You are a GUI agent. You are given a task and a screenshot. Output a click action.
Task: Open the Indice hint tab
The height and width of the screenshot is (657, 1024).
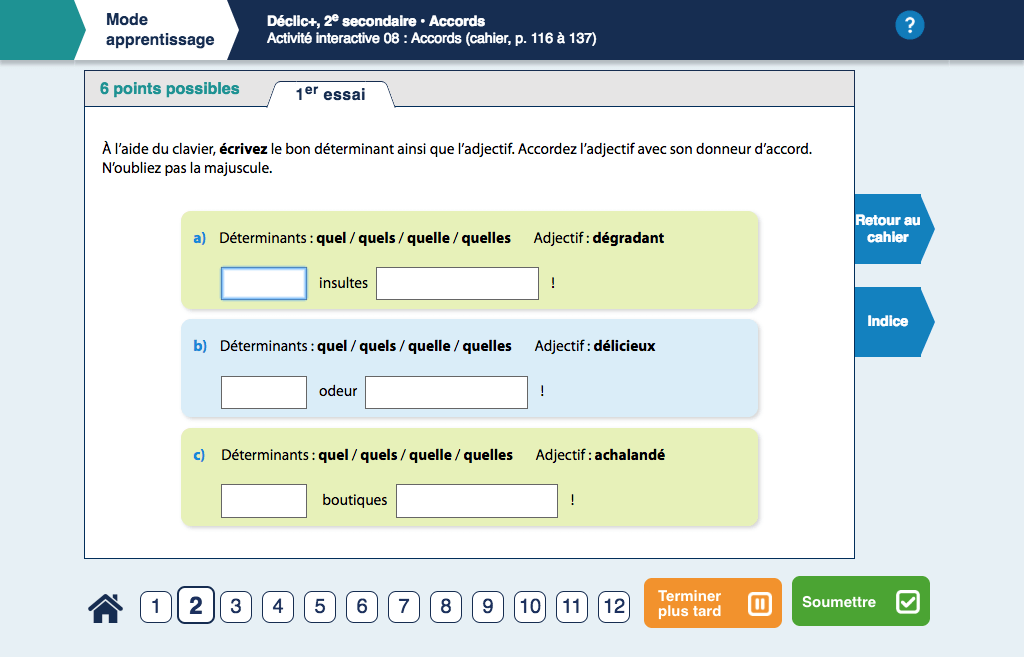pyautogui.click(x=893, y=321)
